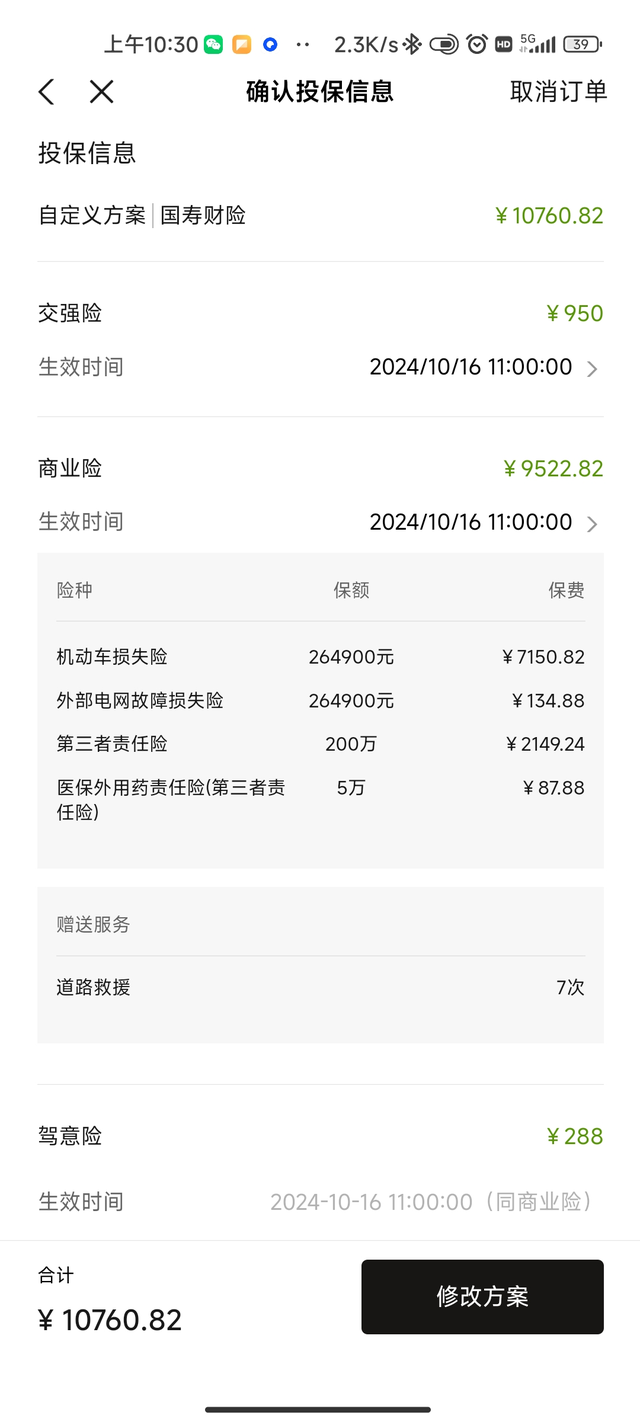This screenshot has width=640, height=1422.
Task: Tap the back arrow icon
Action: click(46, 92)
